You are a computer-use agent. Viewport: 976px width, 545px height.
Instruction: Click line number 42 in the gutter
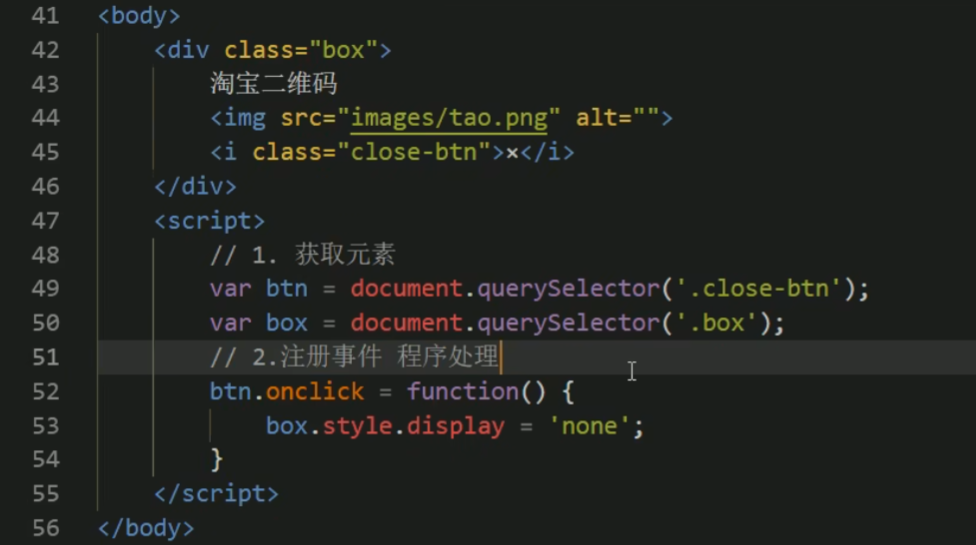[x=45, y=50]
